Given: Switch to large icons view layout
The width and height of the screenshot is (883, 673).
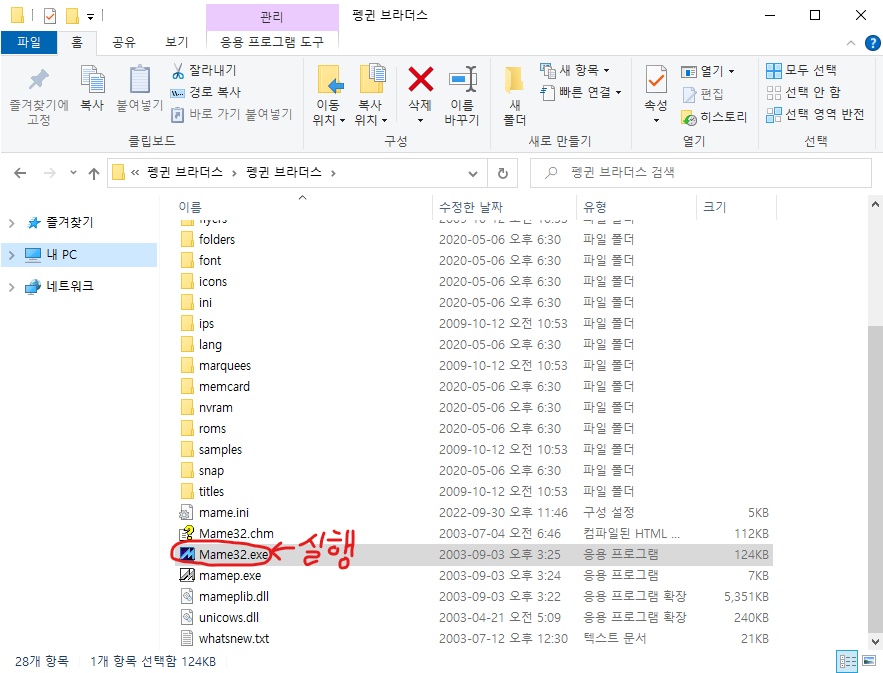Looking at the screenshot, I should click(x=869, y=661).
